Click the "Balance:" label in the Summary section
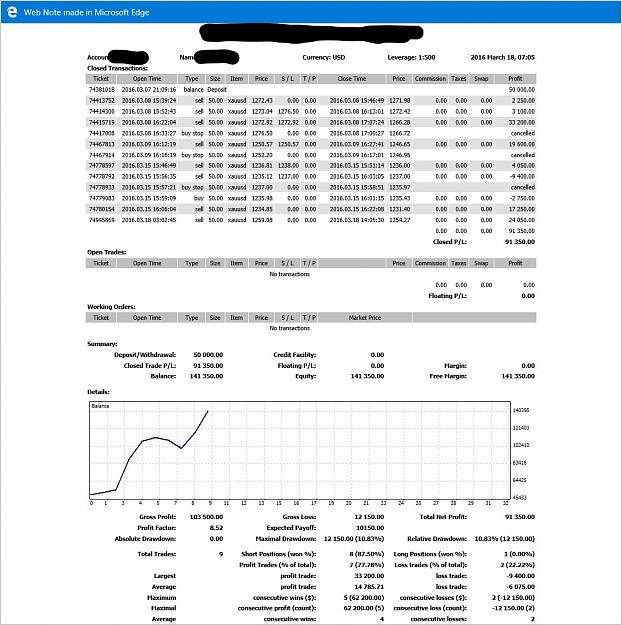Viewport: 622px width, 625px height. coord(163,376)
